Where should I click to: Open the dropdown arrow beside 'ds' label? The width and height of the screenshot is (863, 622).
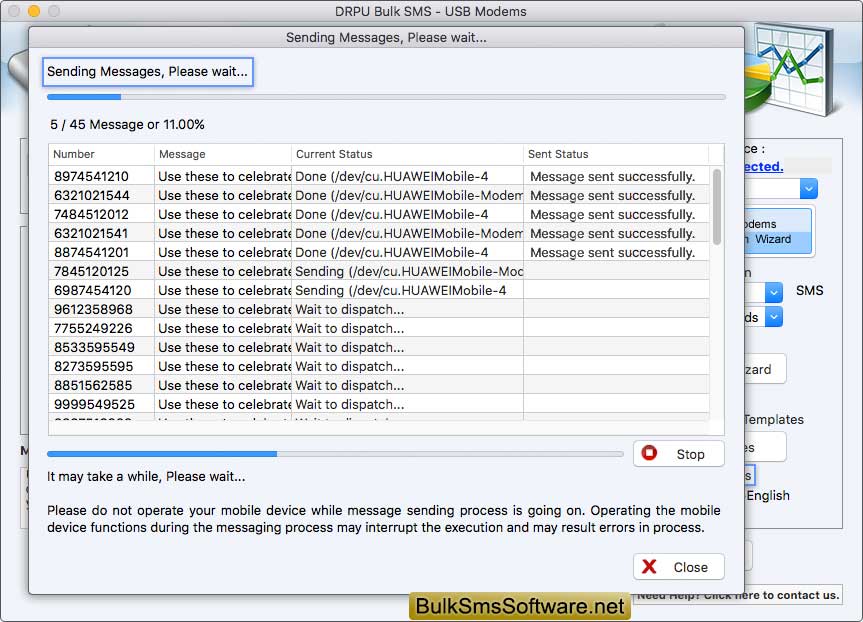pos(774,317)
